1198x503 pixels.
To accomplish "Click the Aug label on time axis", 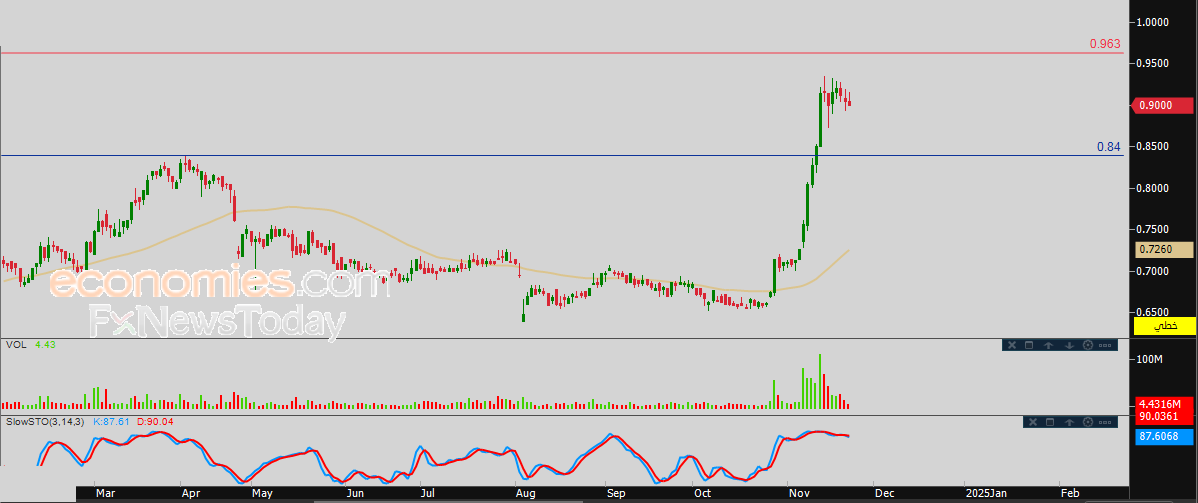I will tap(525, 494).
